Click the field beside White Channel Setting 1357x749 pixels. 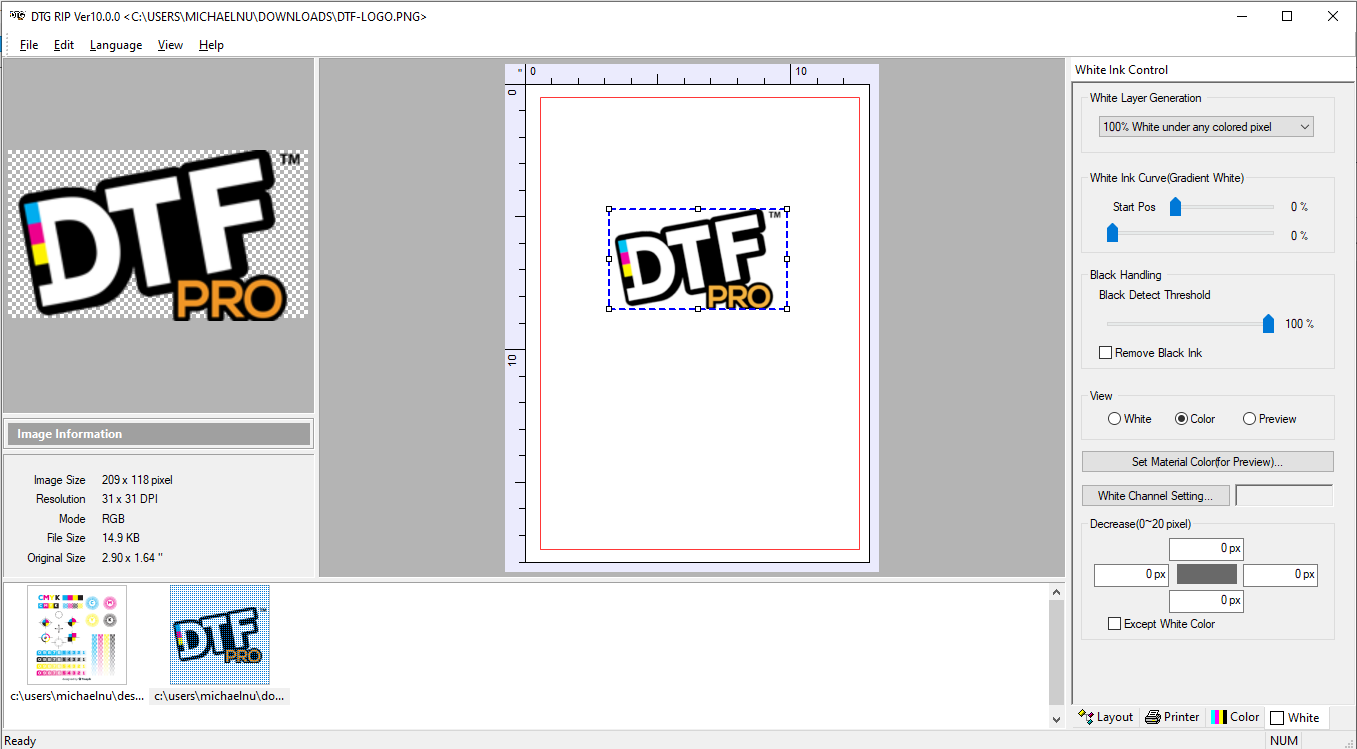tap(1284, 496)
